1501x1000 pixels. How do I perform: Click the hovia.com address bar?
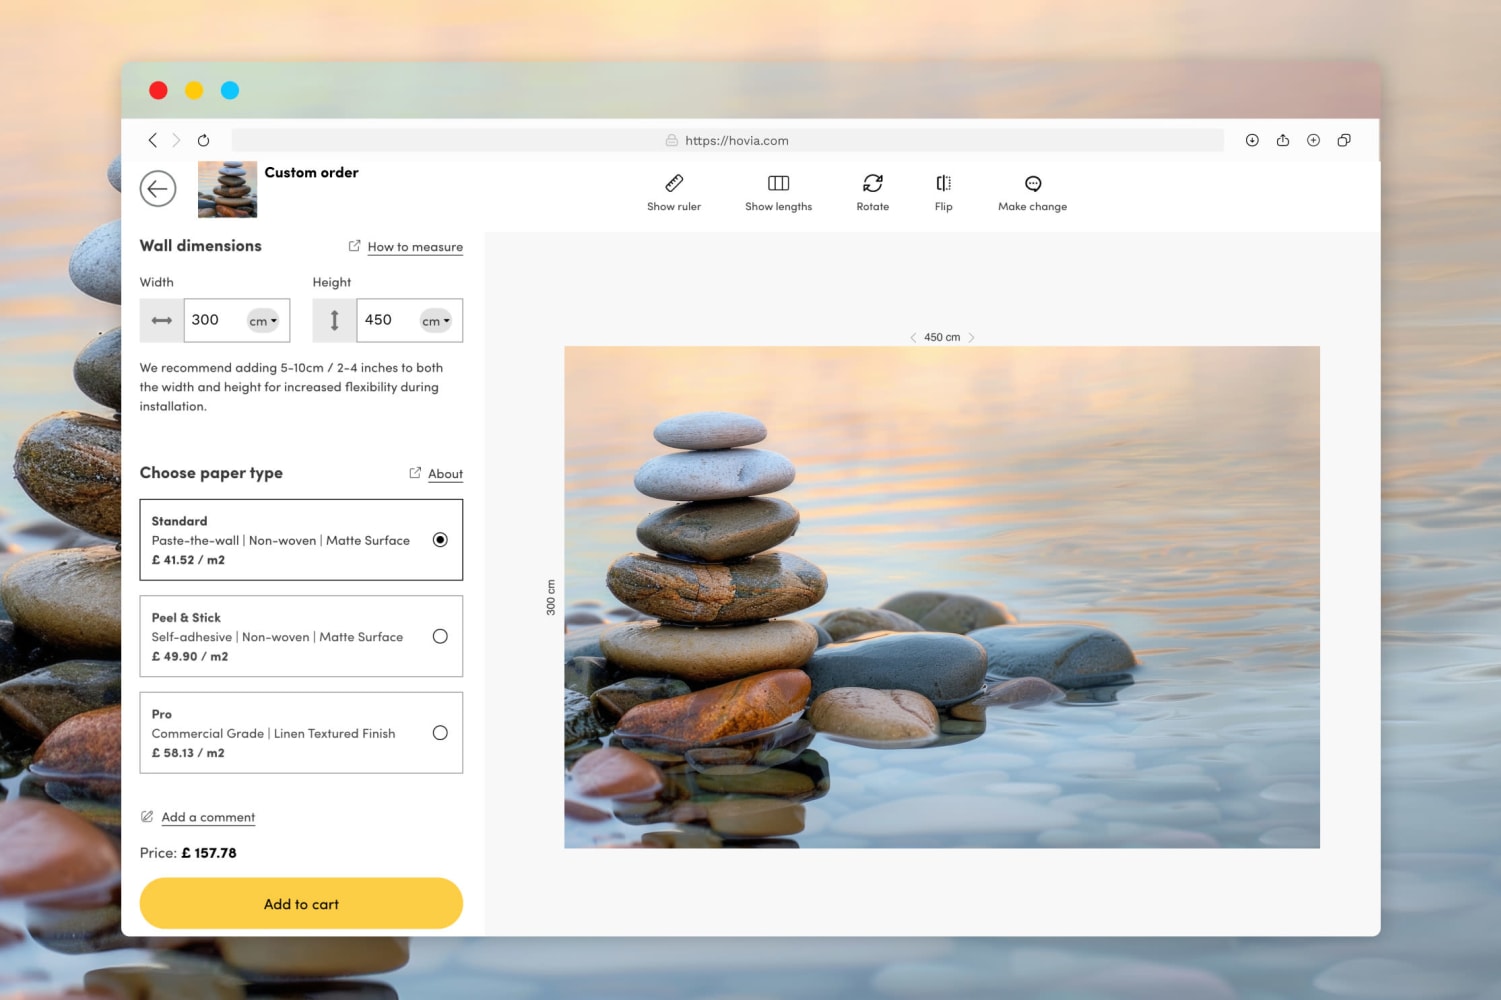(727, 140)
